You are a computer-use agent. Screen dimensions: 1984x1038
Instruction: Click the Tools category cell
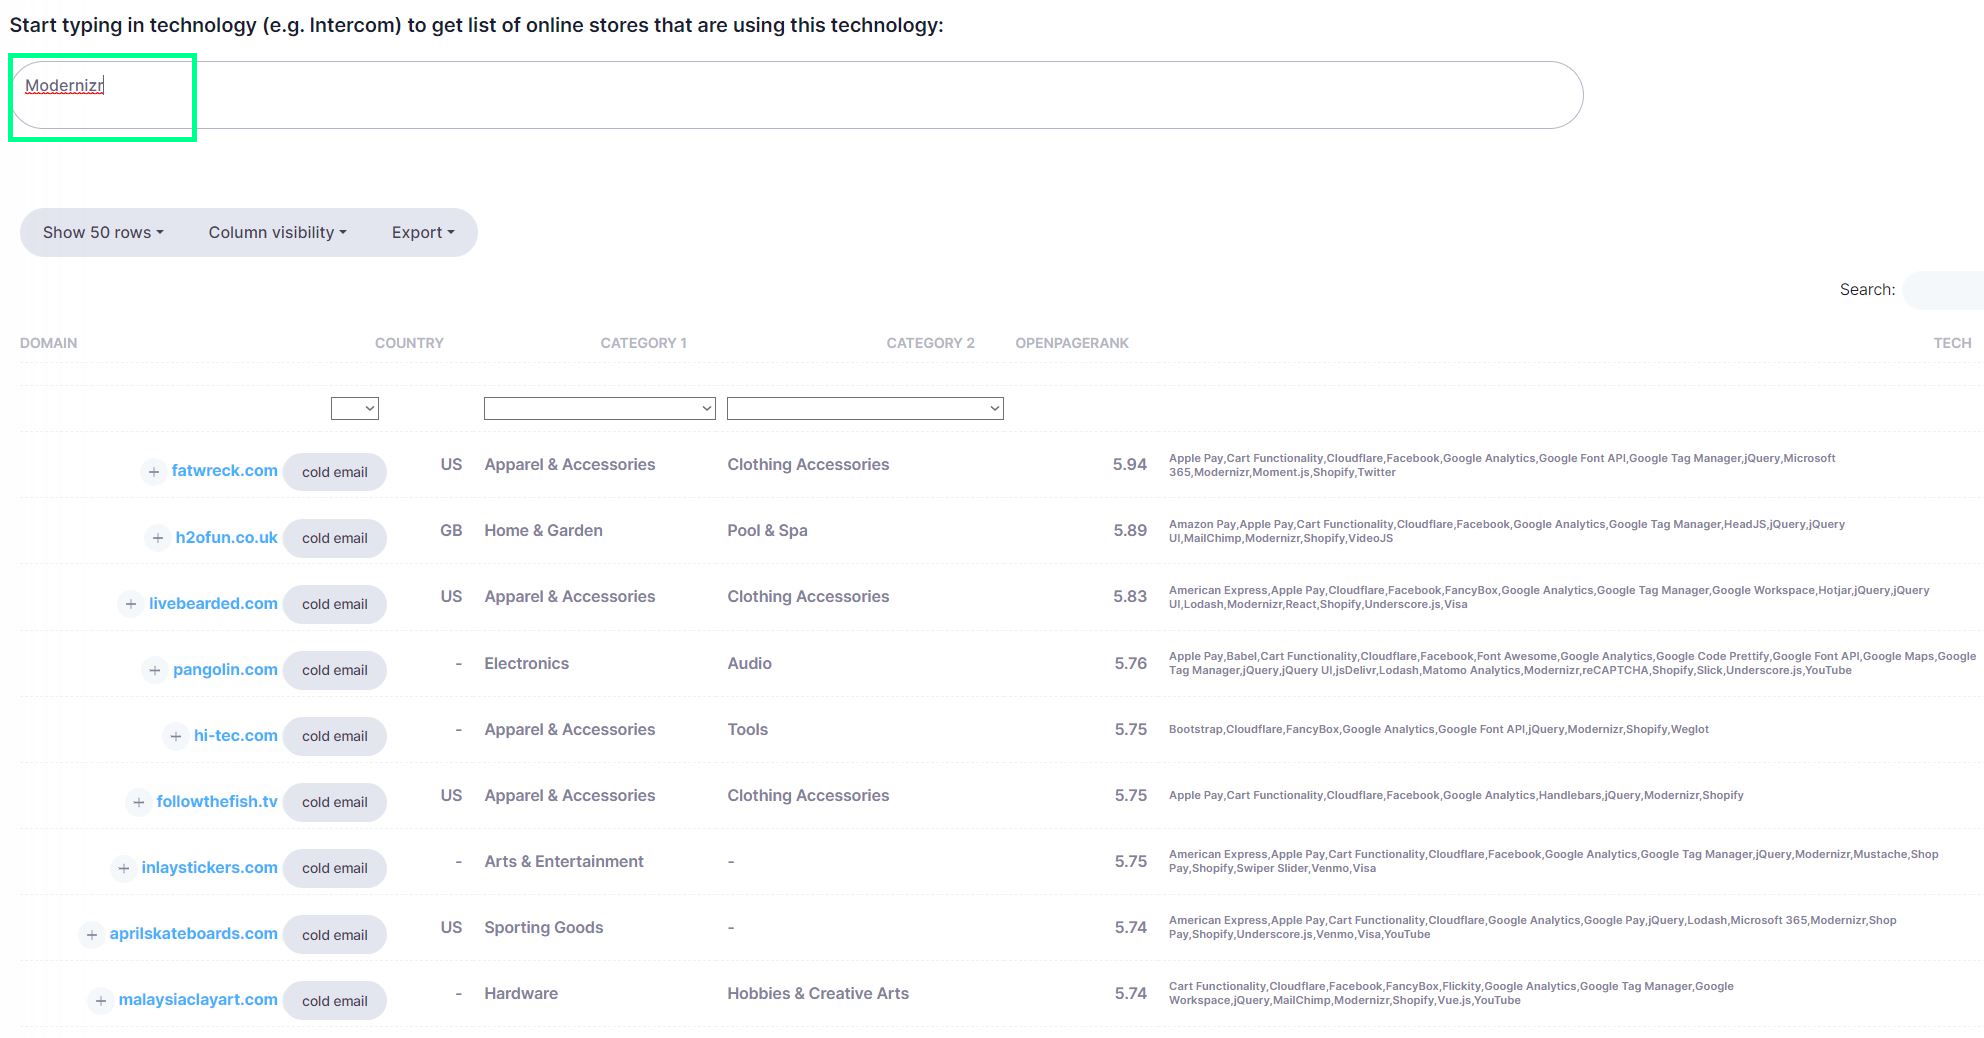[x=747, y=729]
